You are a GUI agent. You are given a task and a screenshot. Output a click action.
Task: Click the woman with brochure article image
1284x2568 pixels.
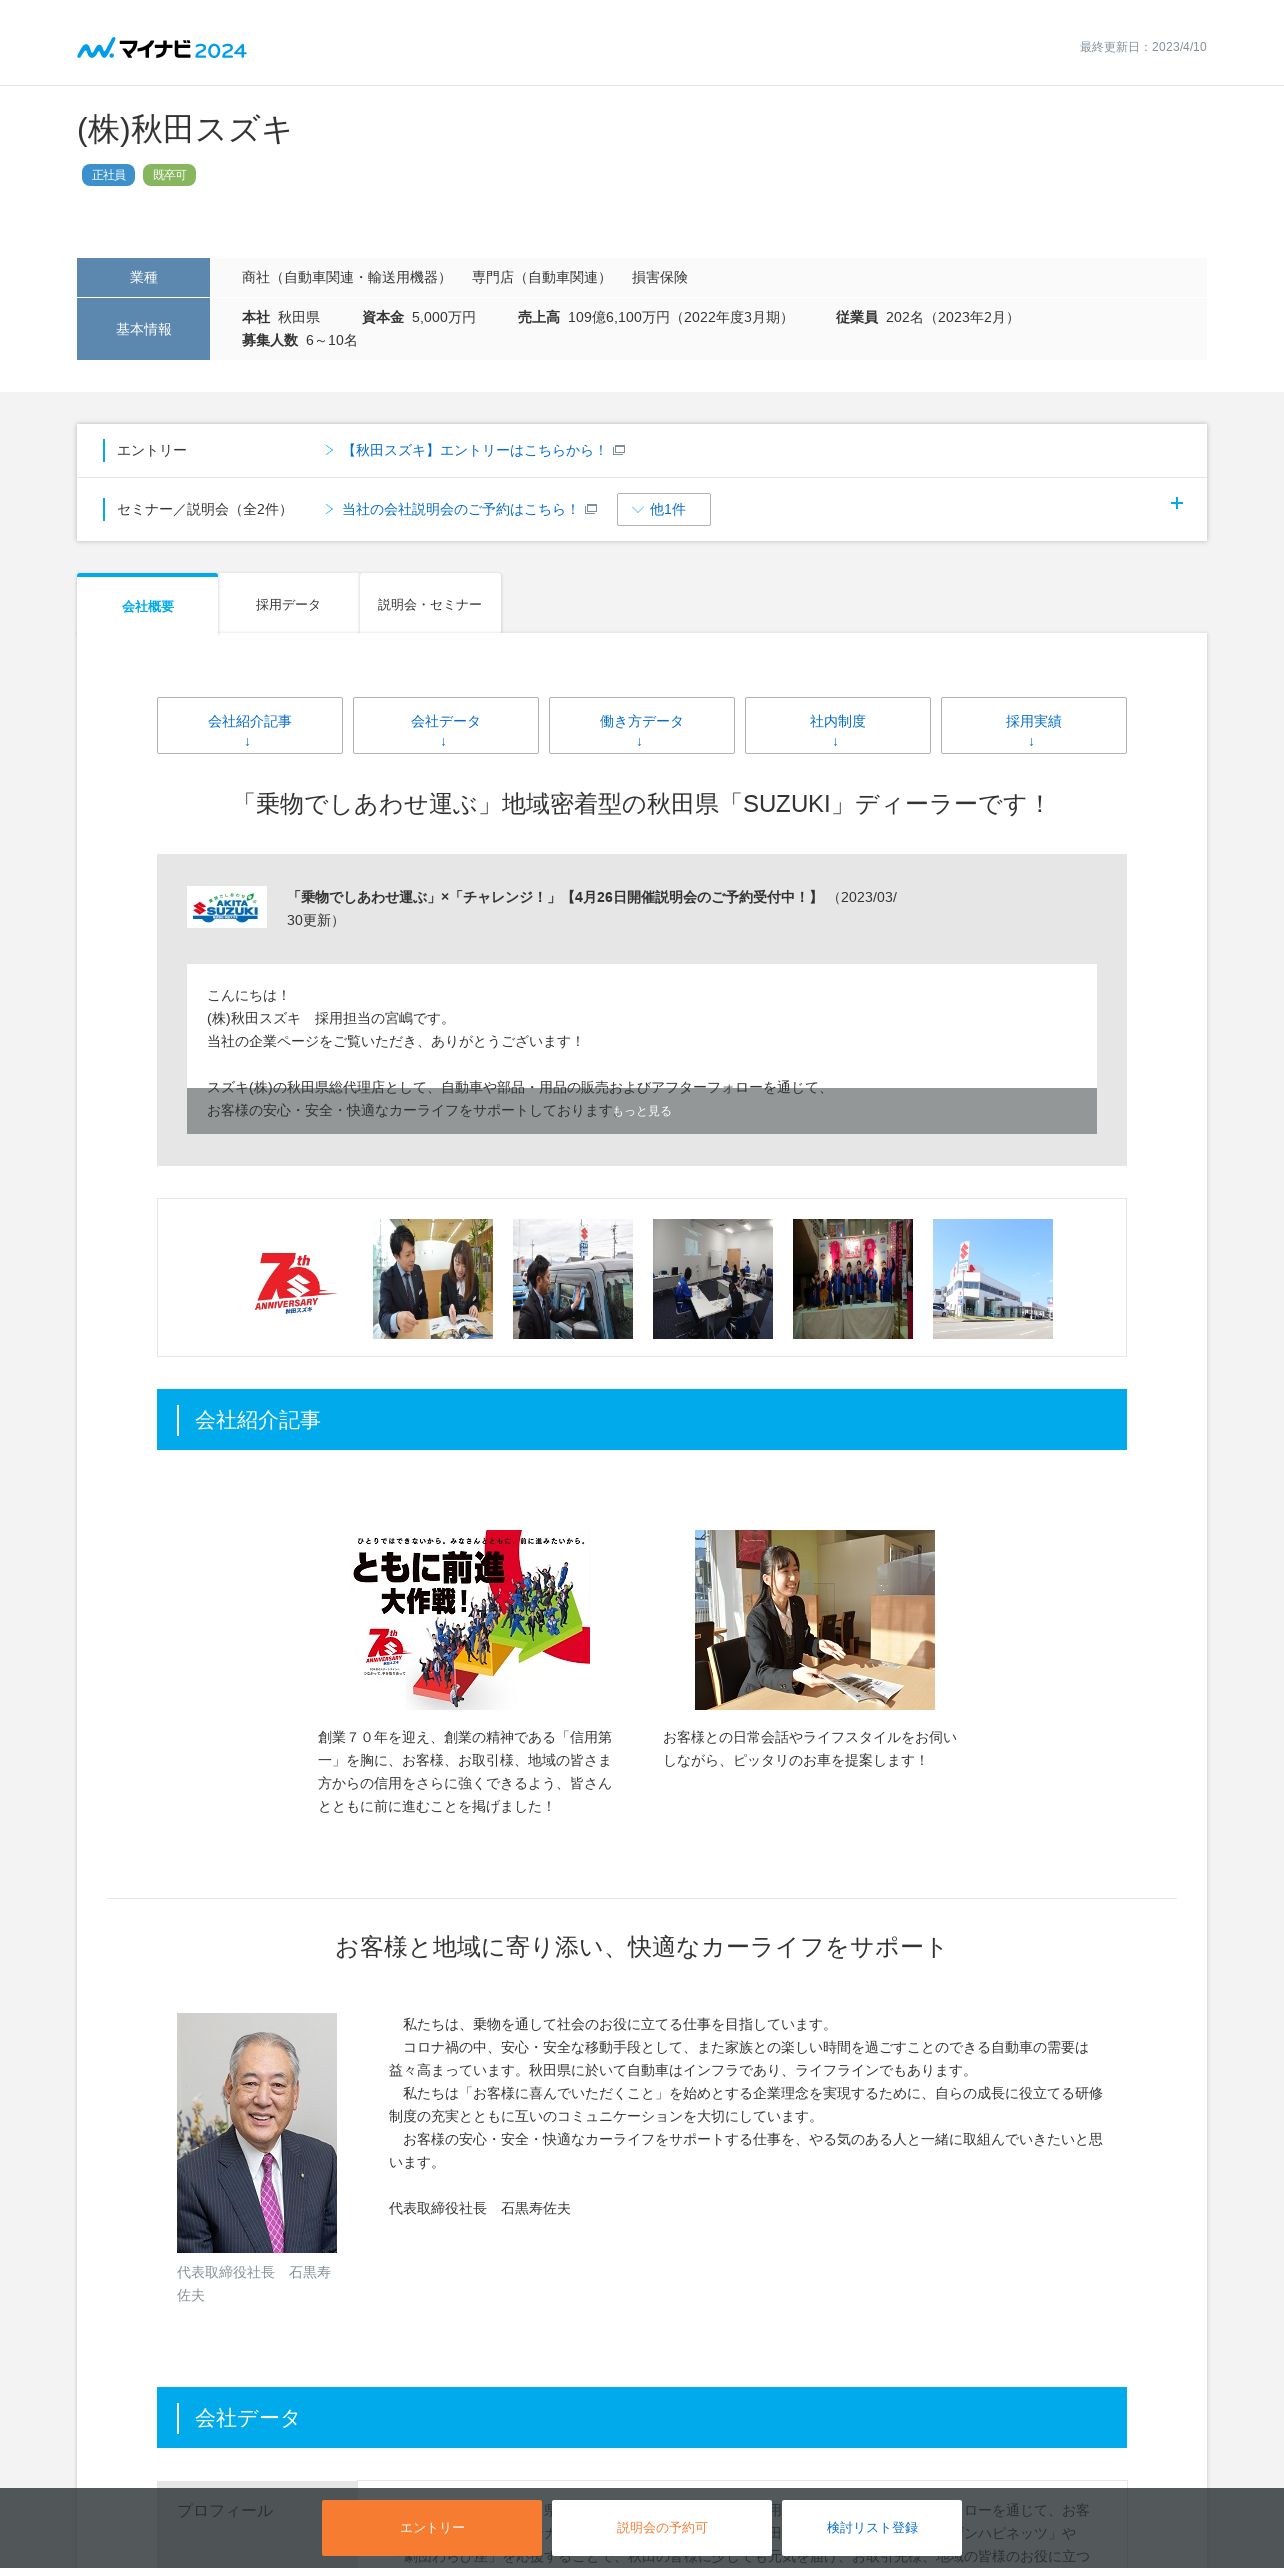point(815,1620)
